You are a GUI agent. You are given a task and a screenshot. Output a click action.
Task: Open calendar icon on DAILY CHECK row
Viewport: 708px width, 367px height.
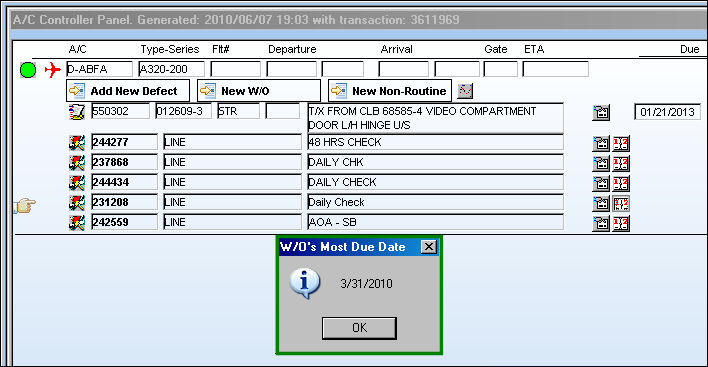click(601, 183)
